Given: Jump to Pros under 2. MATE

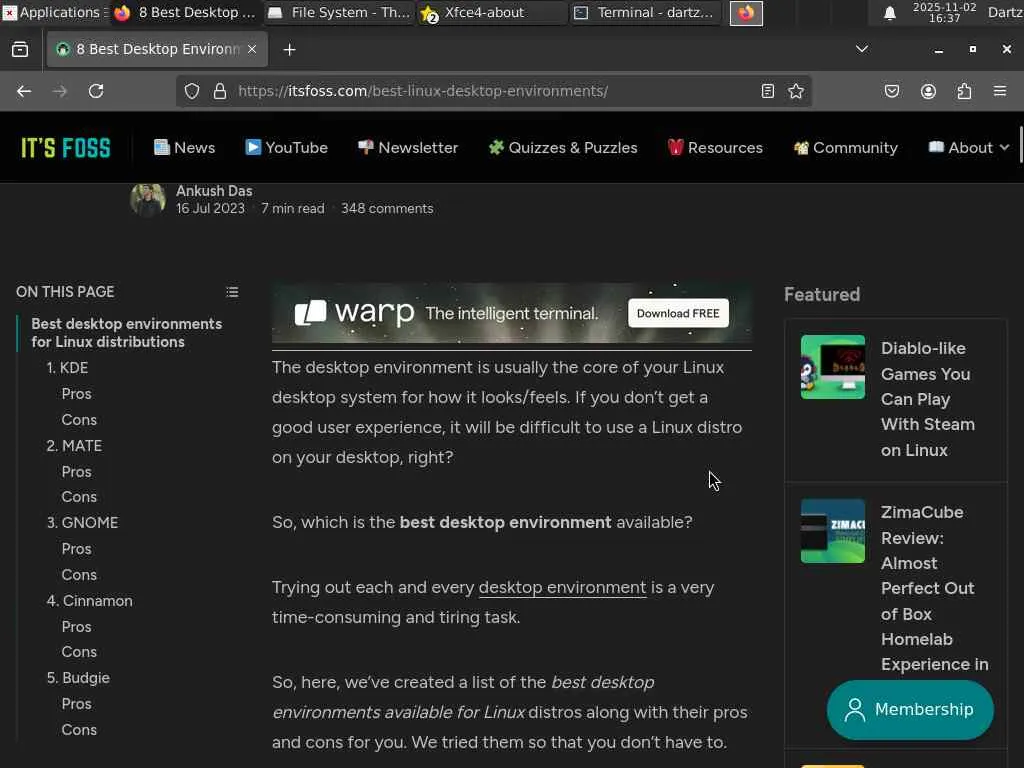Looking at the screenshot, I should point(76,472).
